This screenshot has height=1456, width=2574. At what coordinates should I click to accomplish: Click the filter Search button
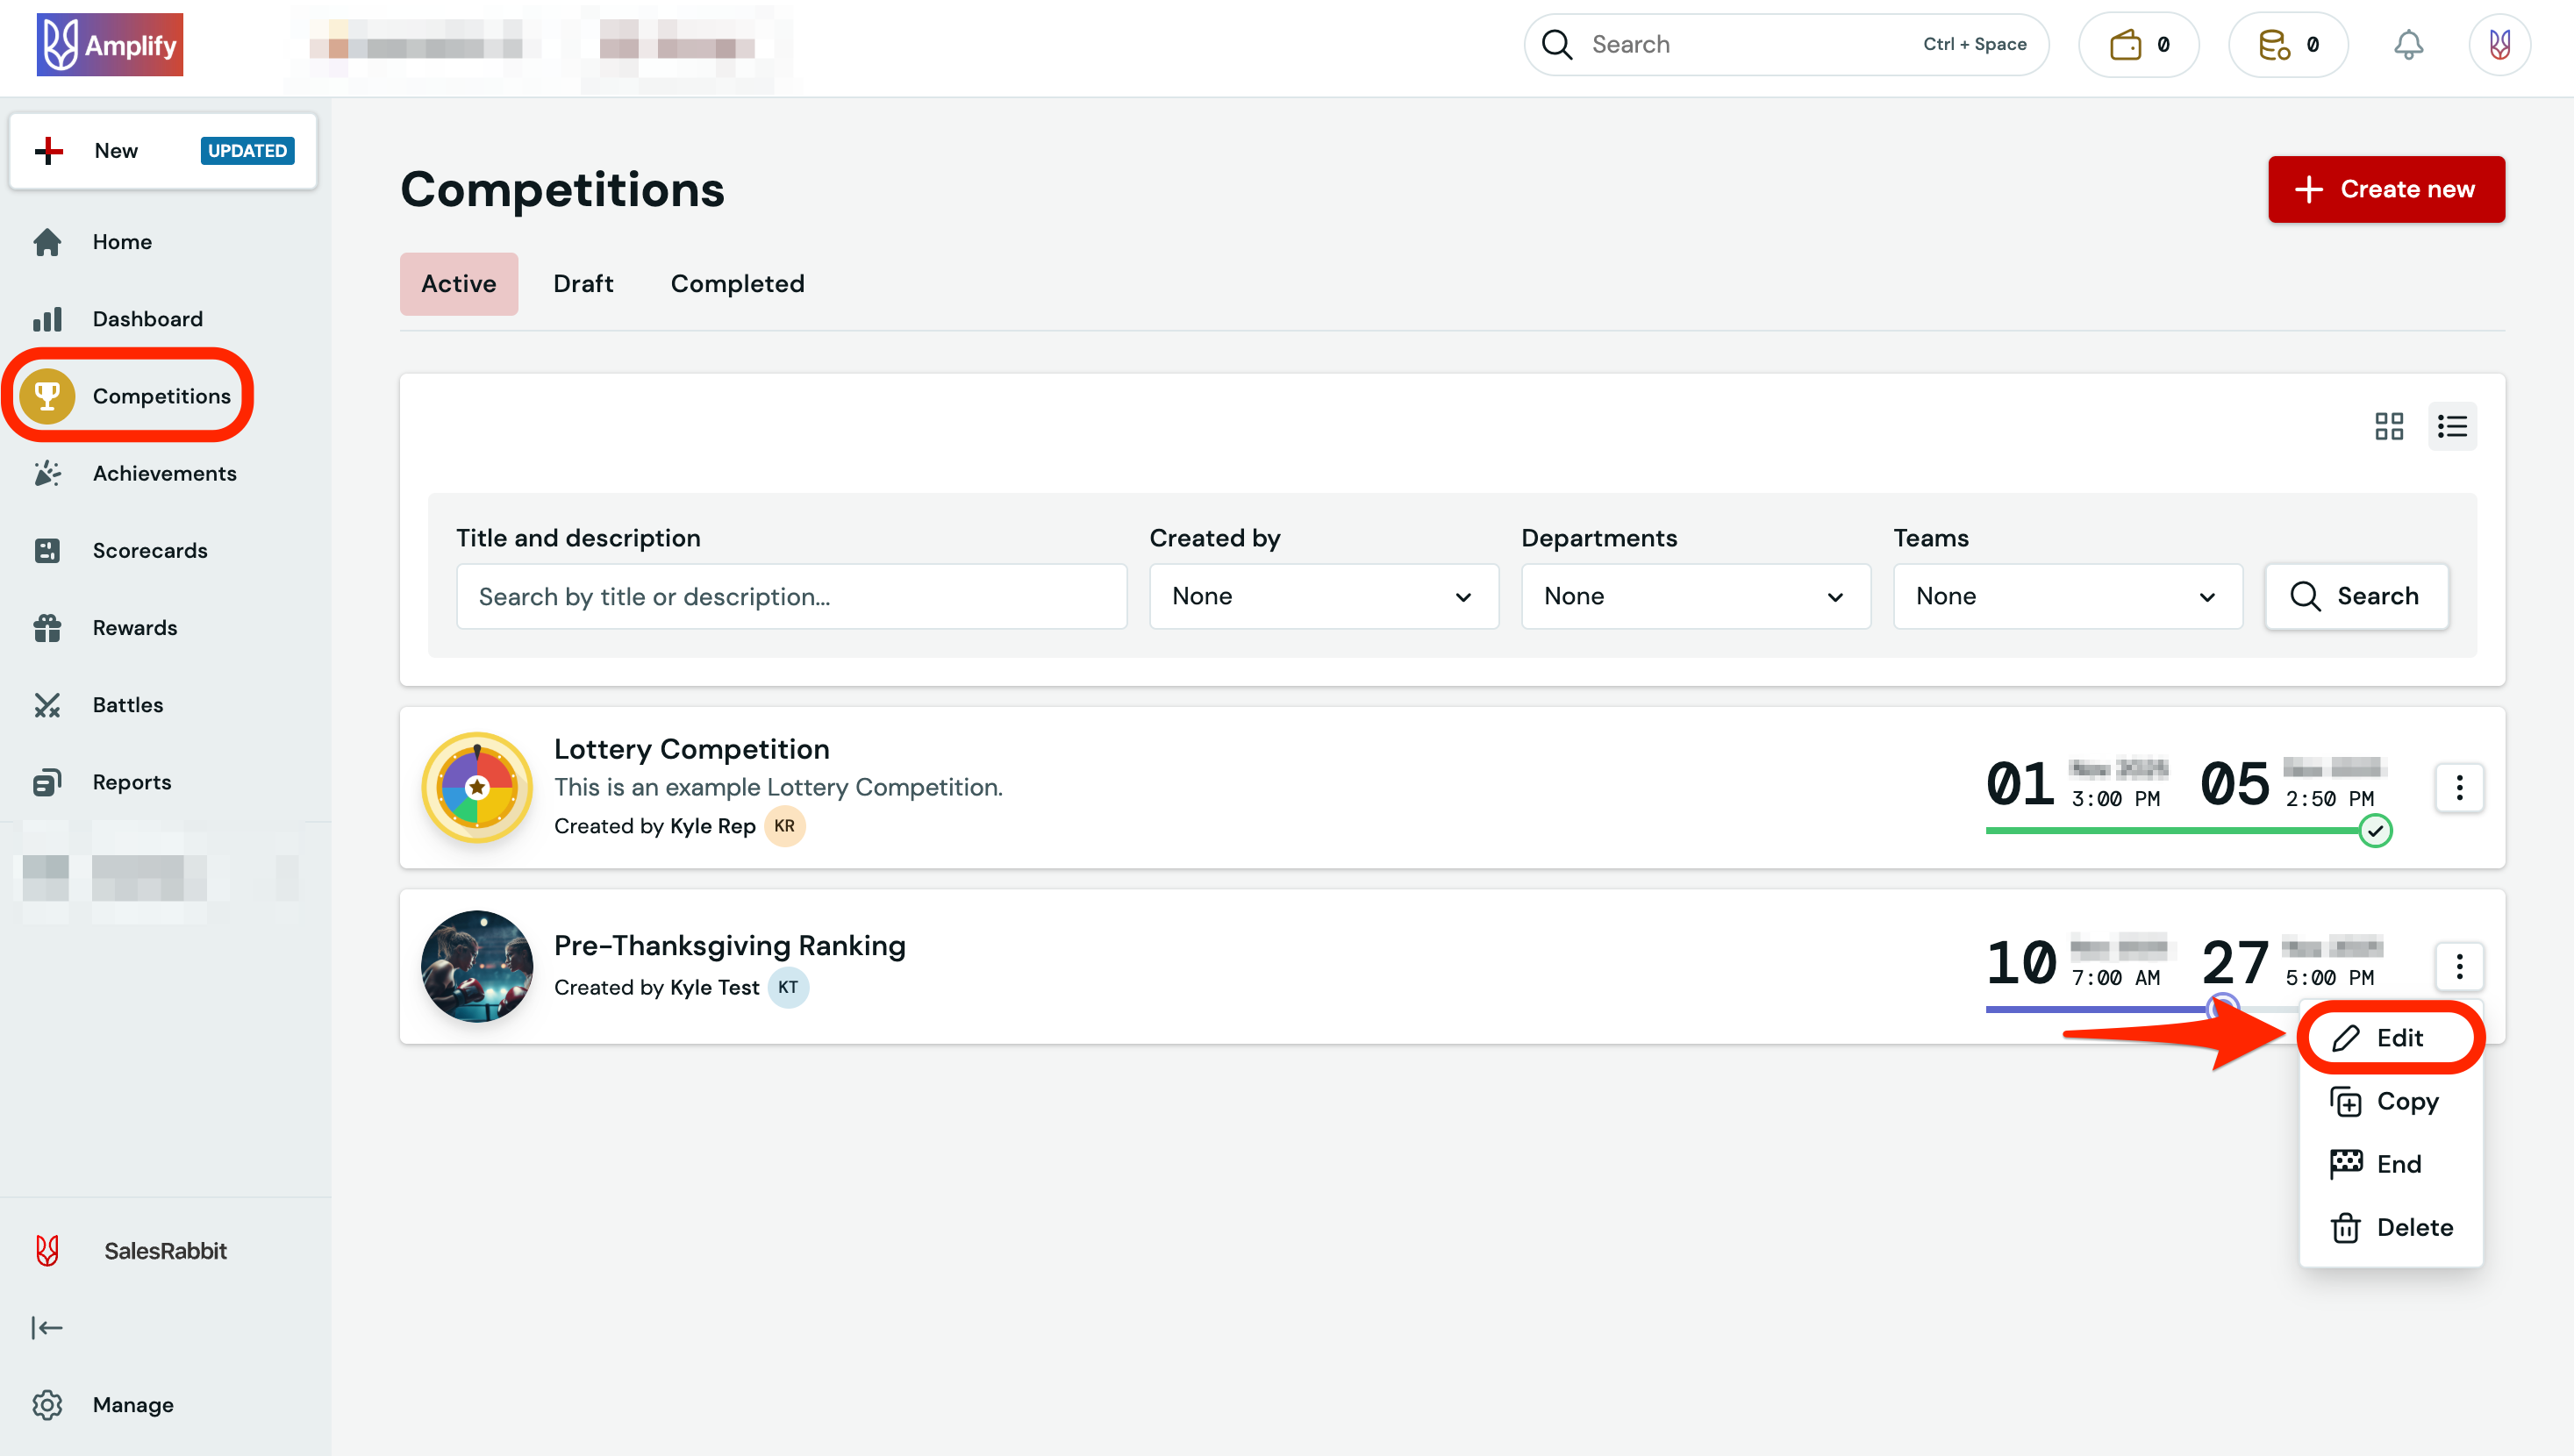tap(2356, 596)
